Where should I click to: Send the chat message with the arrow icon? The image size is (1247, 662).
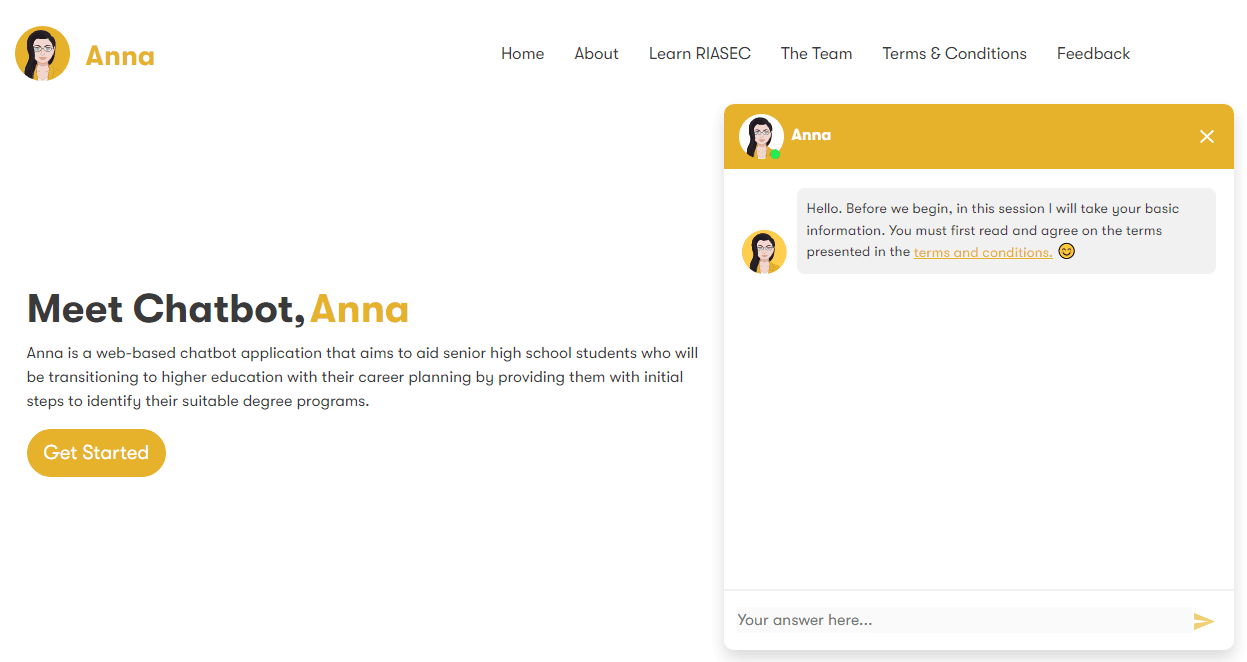pos(1204,620)
